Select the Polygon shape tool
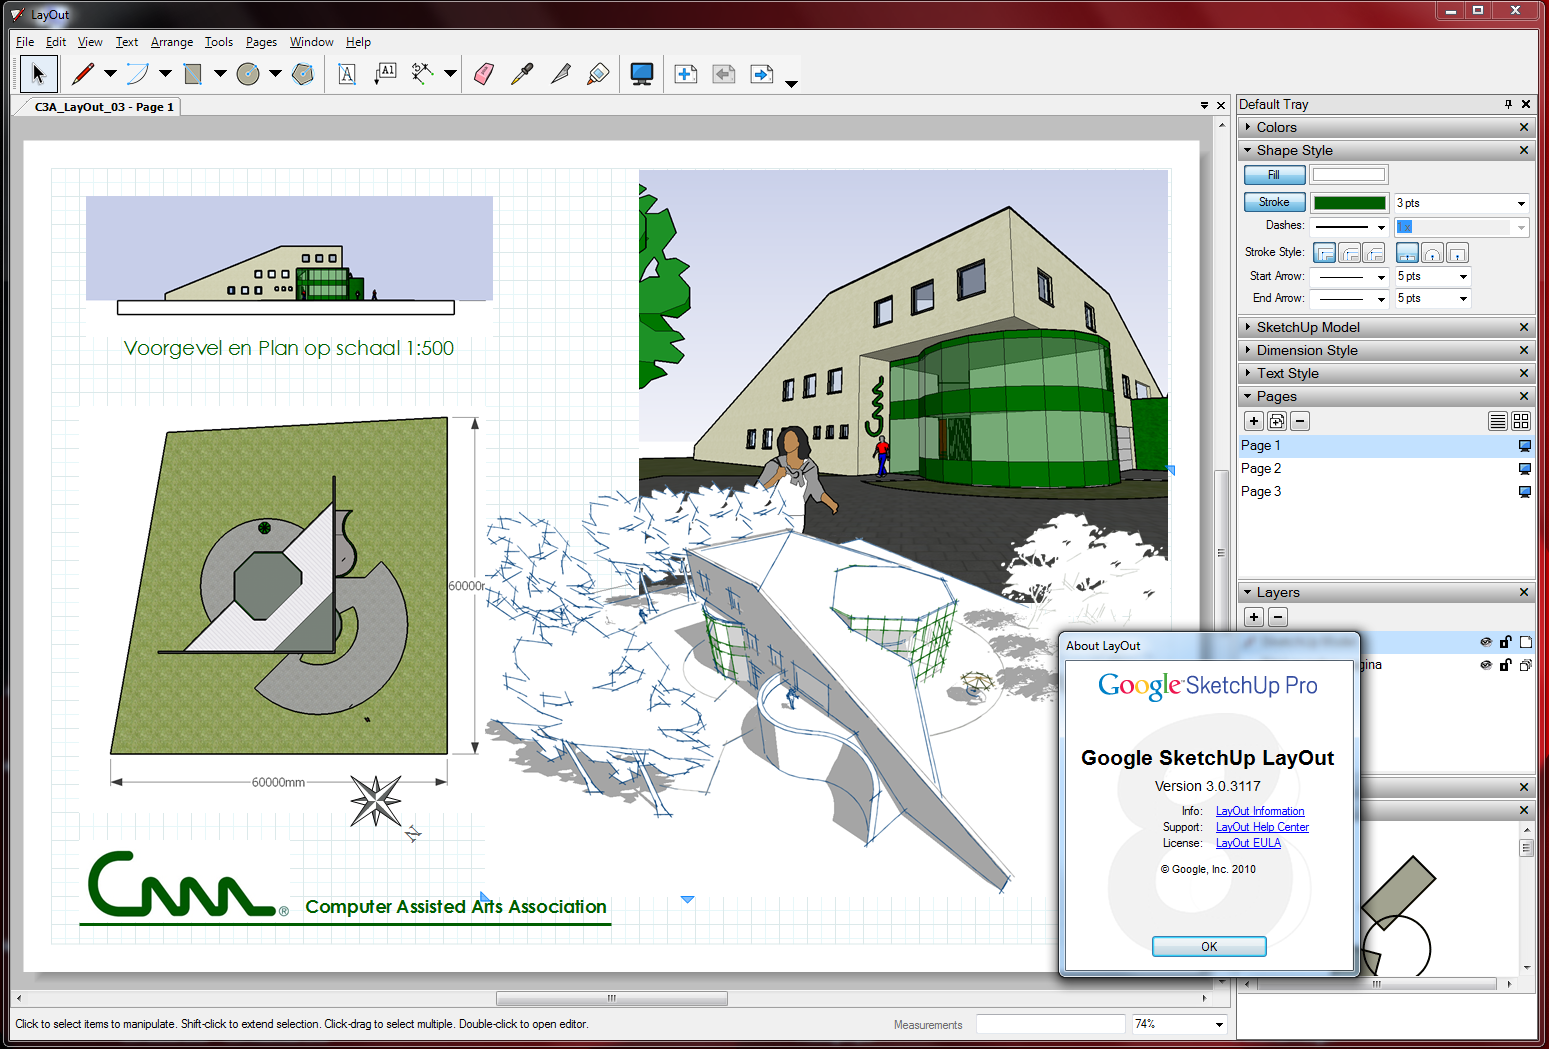Image resolution: width=1549 pixels, height=1049 pixels. 303,74
